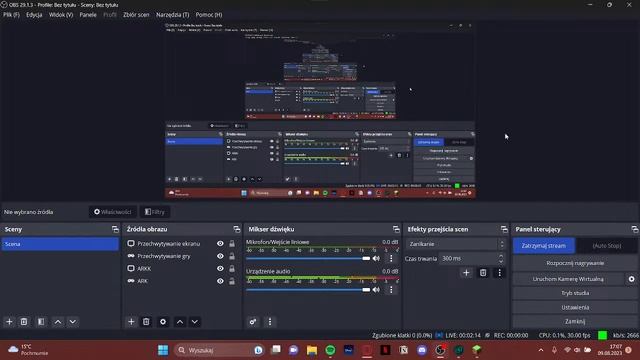Image resolution: width=640 pixels, height=360 pixels.
Task: Adjust Czas trwania stepper arrows
Action: (501, 258)
